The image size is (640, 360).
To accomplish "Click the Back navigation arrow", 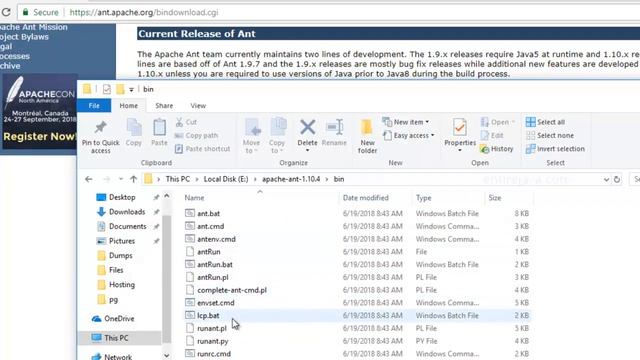I will [89, 179].
